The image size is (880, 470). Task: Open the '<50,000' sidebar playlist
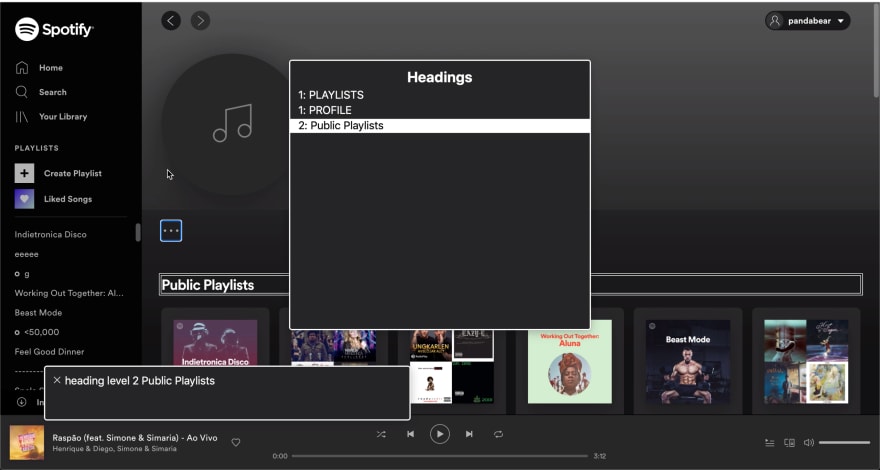tap(37, 332)
